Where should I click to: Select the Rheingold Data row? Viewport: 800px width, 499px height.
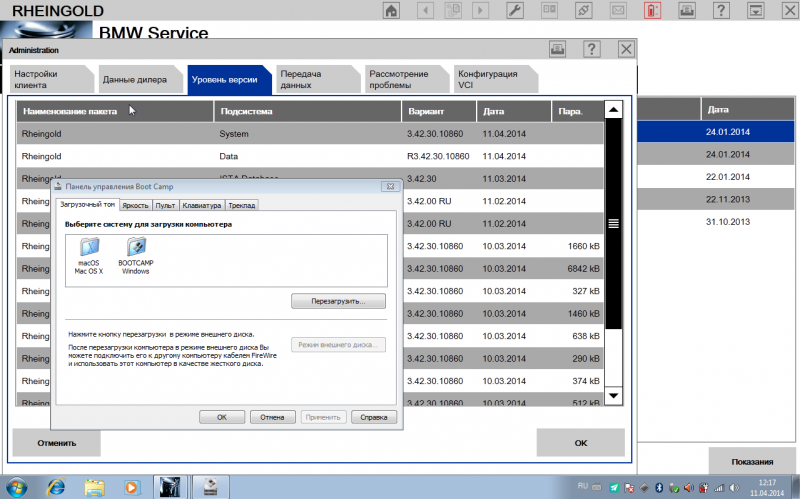[x=310, y=156]
